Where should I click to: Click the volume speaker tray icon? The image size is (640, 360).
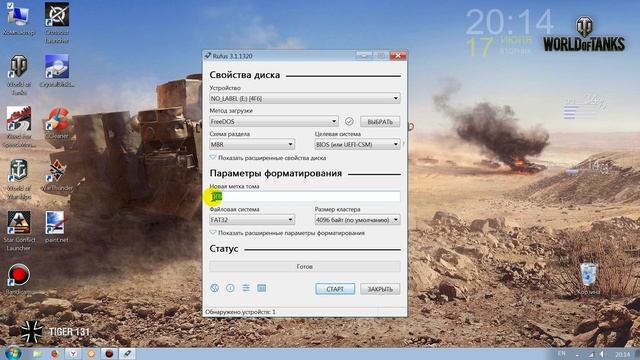[602, 354]
